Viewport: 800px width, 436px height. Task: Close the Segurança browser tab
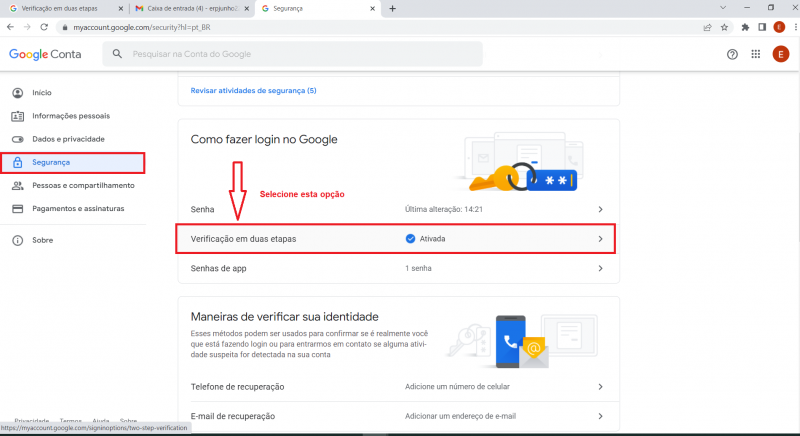[372, 9]
